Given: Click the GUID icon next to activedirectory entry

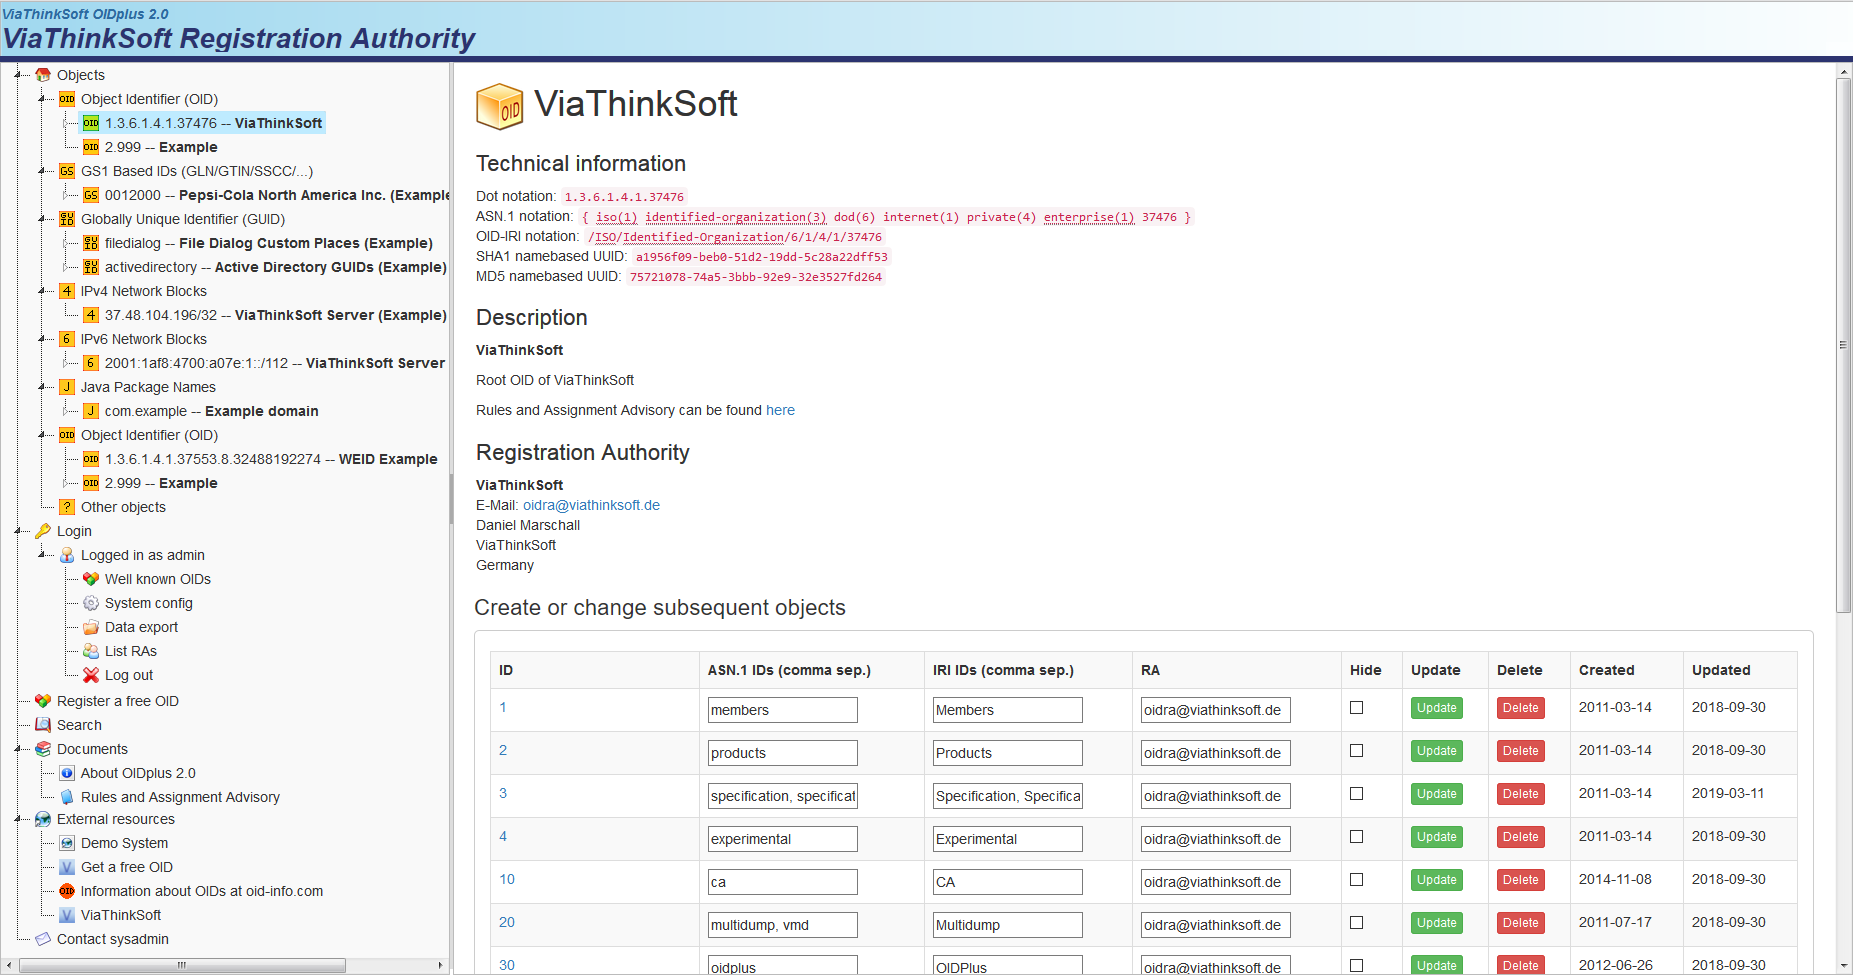Looking at the screenshot, I should (x=91, y=267).
